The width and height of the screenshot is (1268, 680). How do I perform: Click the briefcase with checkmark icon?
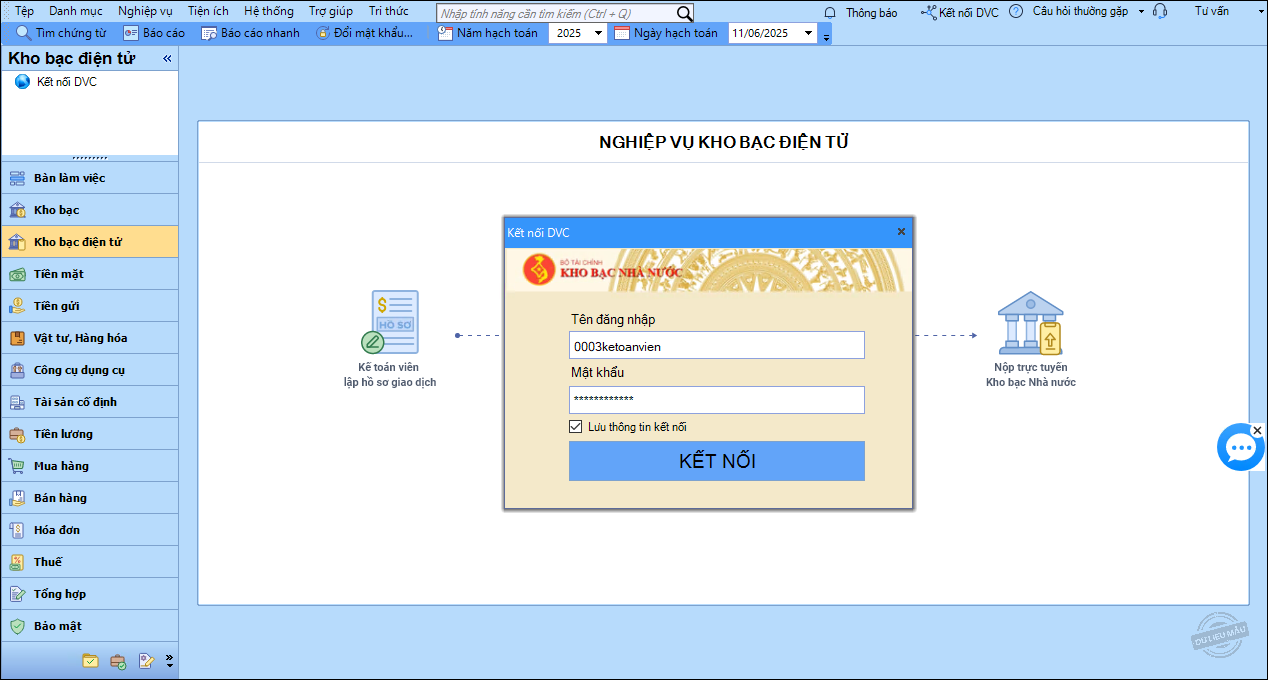pyautogui.click(x=118, y=661)
